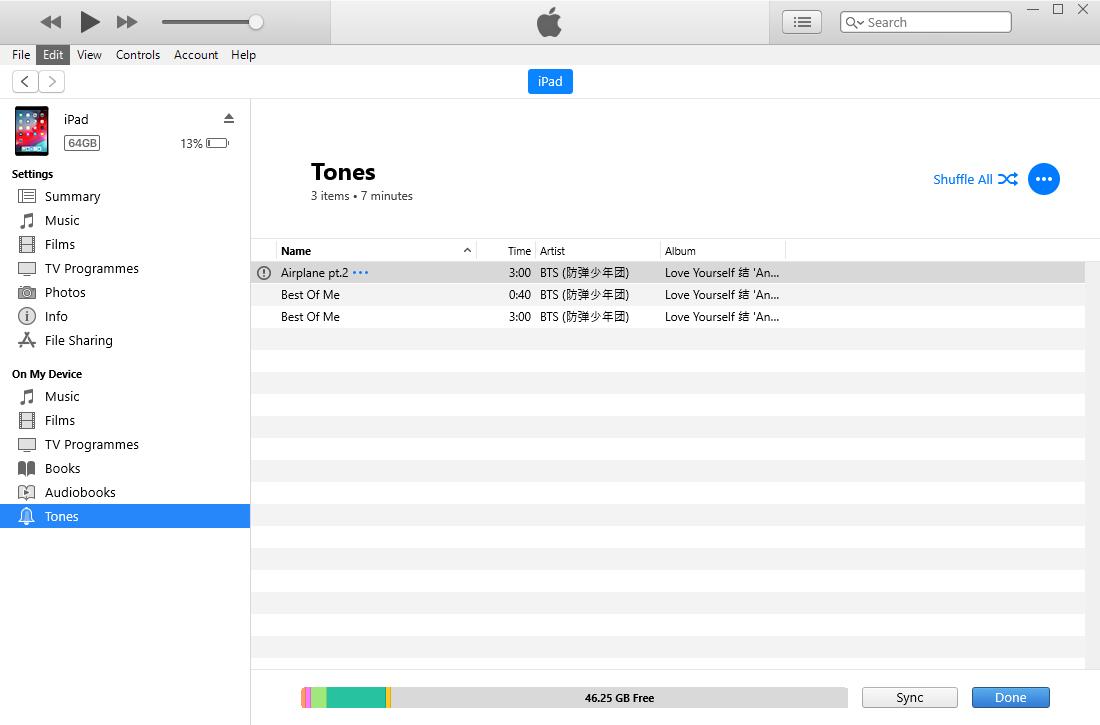The image size is (1100, 725).
Task: Open the File menu
Action: 21,55
